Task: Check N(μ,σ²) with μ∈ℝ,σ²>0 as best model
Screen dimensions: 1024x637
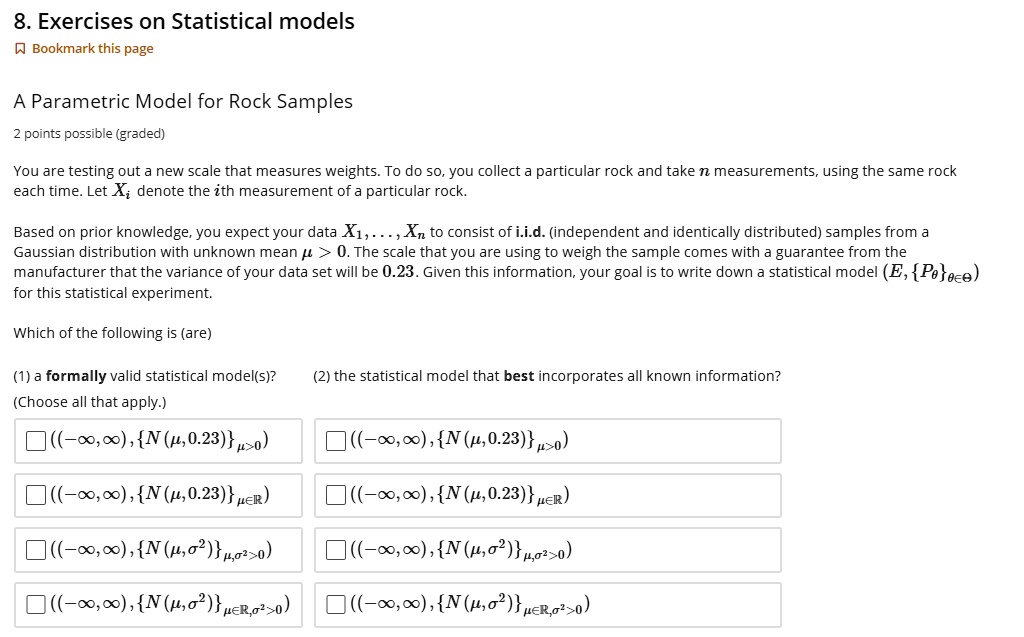Action: click(335, 603)
